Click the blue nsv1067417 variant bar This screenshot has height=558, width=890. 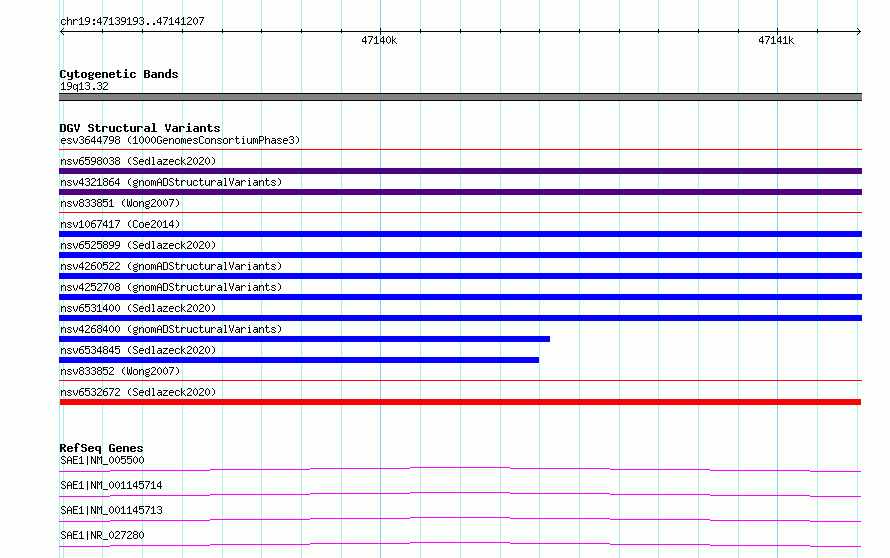tap(460, 234)
